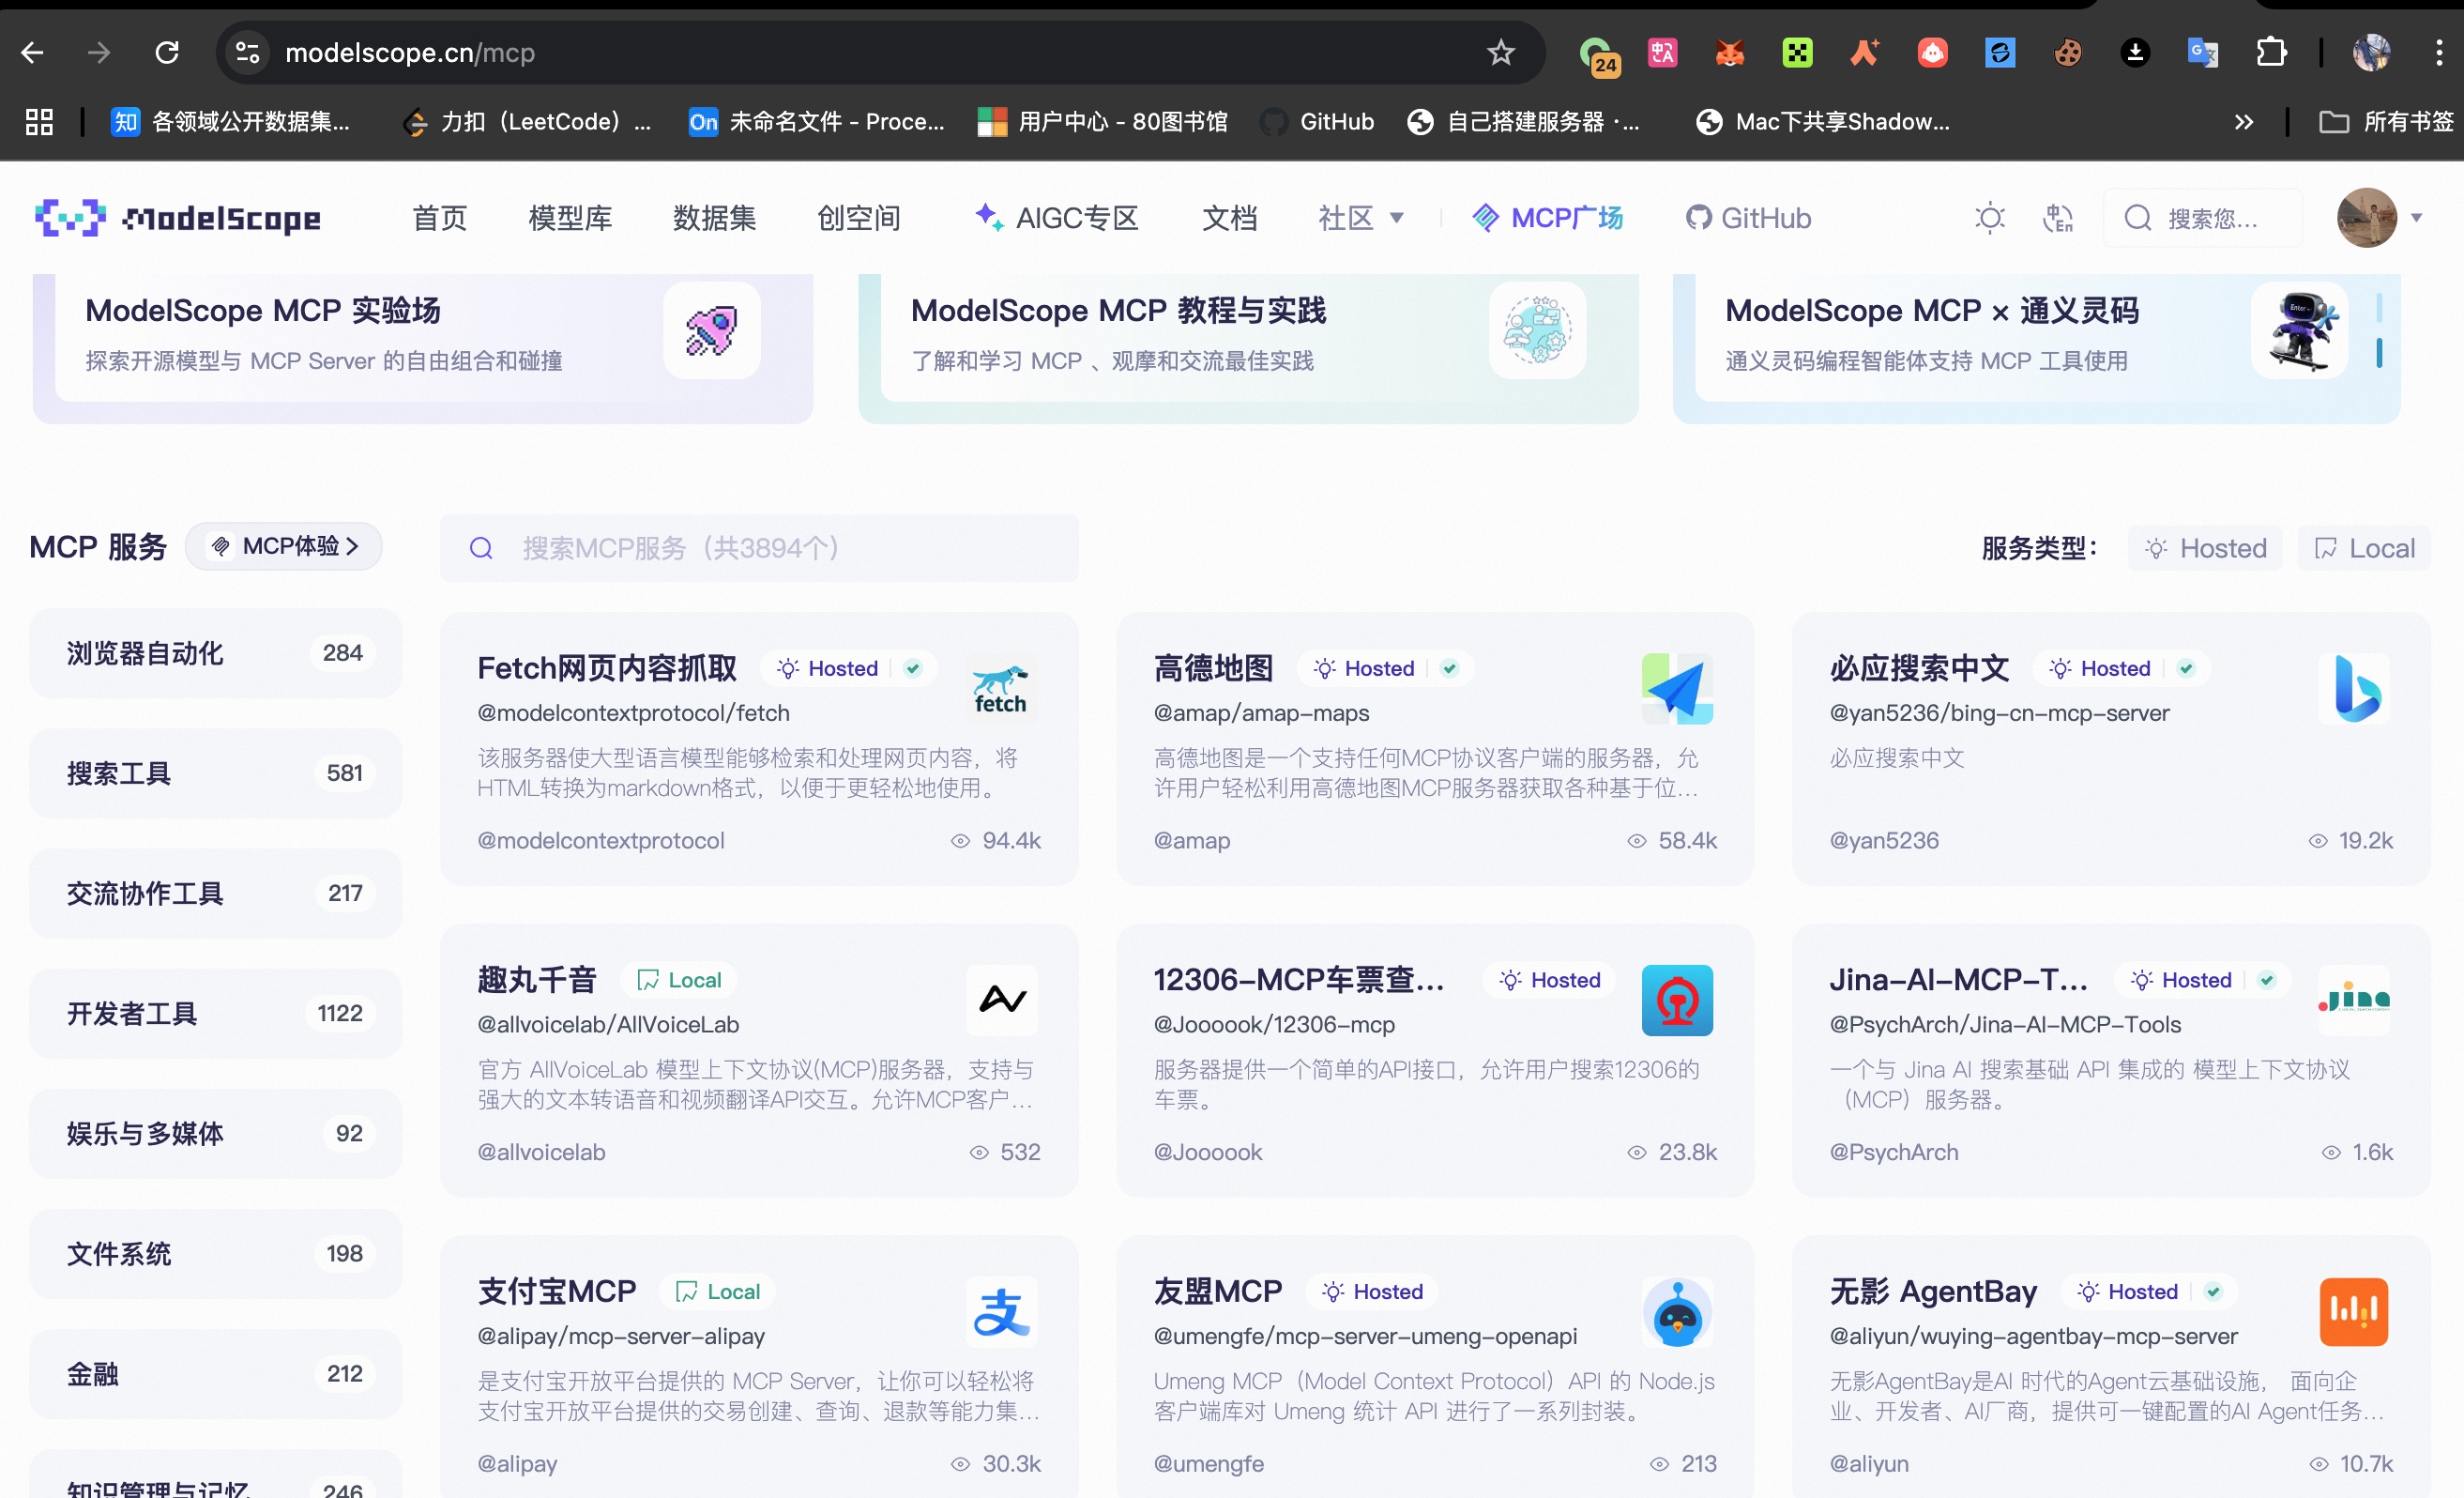This screenshot has width=2464, height=1498.
Task: Switch theme with the sun icon
Action: (x=1990, y=217)
